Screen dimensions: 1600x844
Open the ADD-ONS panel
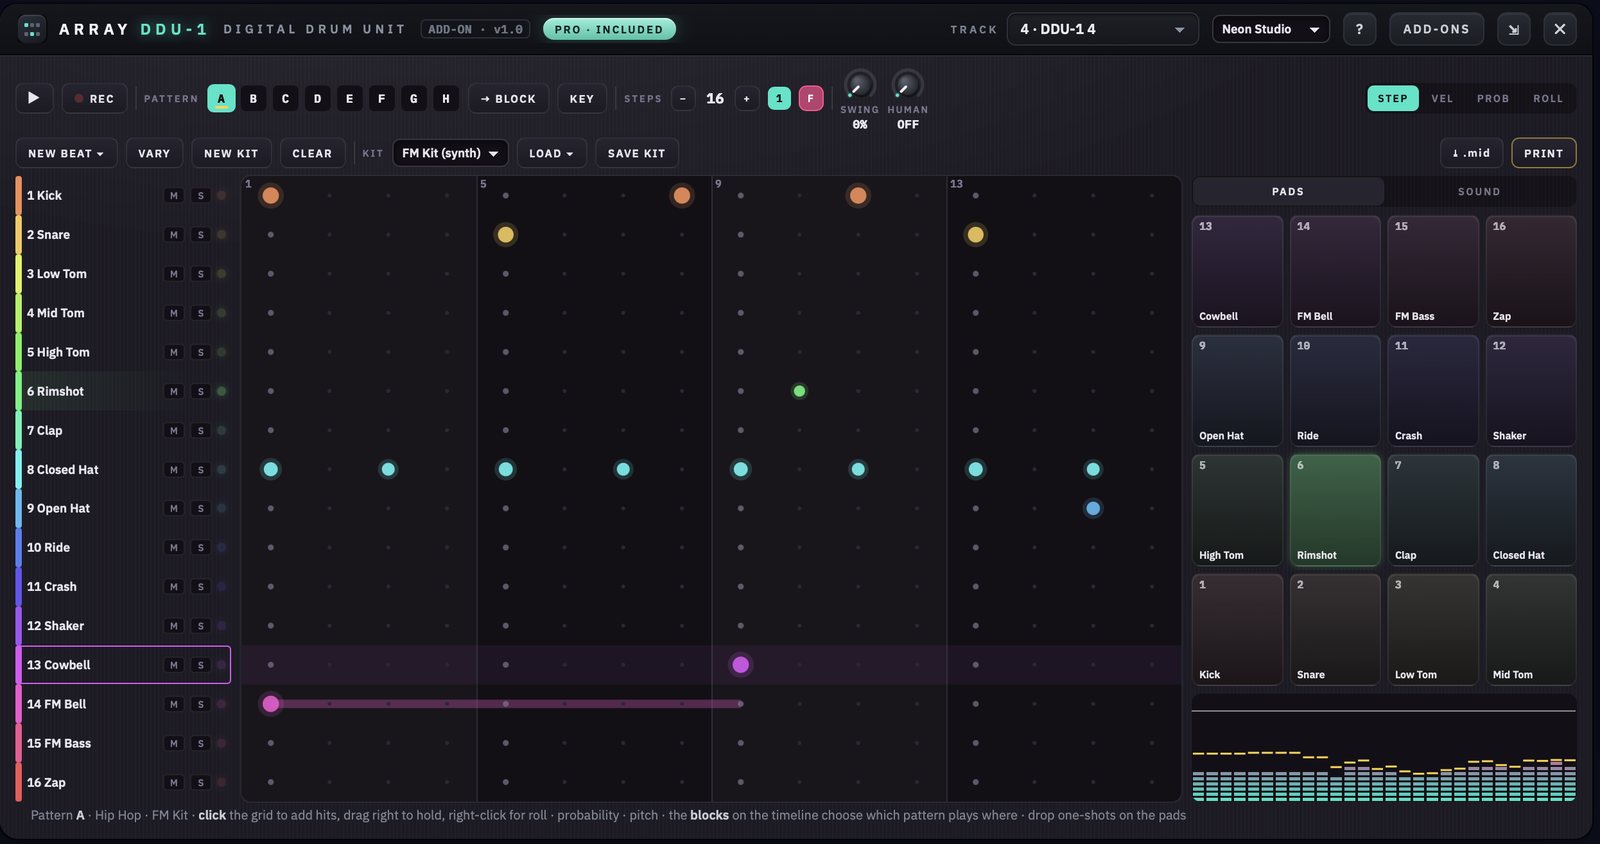coord(1436,29)
